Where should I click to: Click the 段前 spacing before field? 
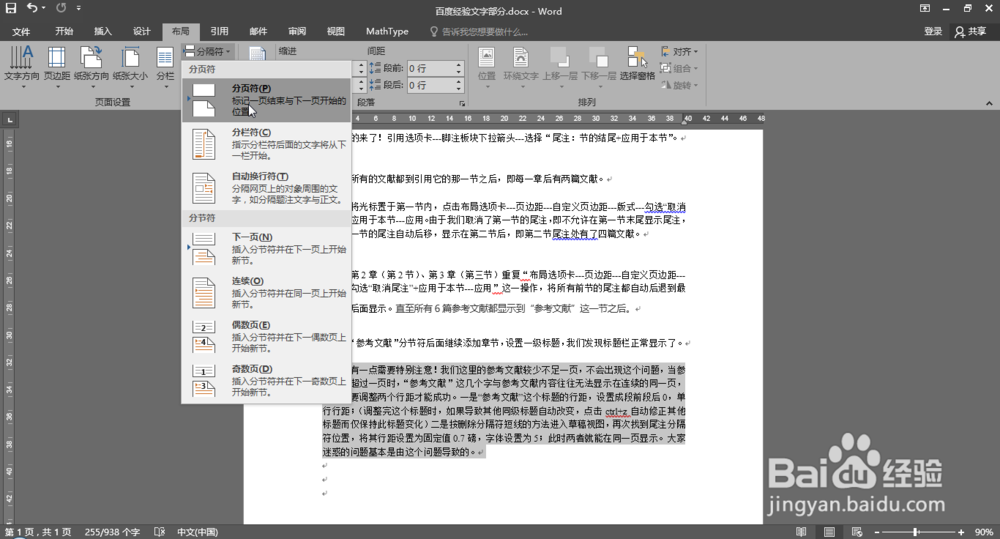(430, 68)
